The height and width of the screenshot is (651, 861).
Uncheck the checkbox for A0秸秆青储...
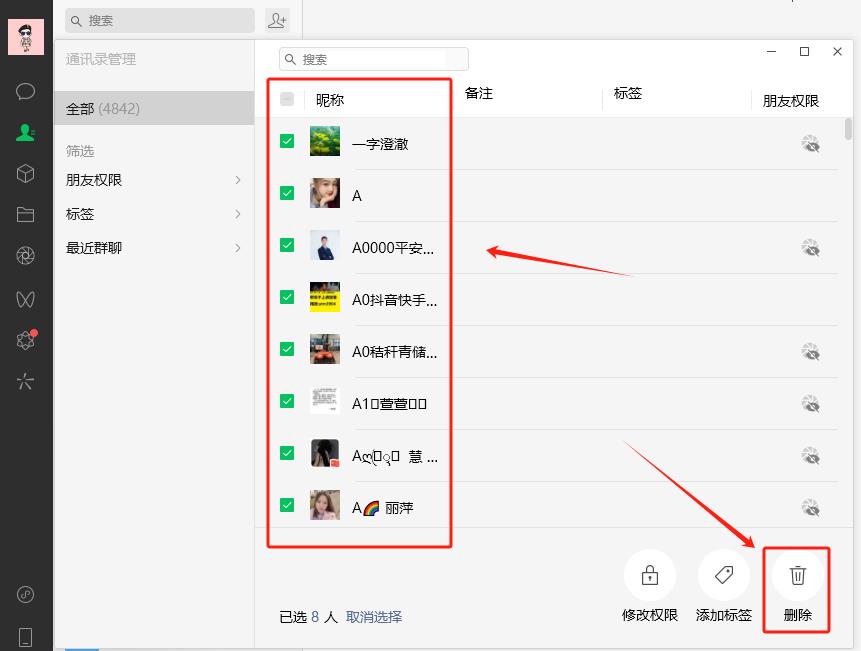coord(287,349)
